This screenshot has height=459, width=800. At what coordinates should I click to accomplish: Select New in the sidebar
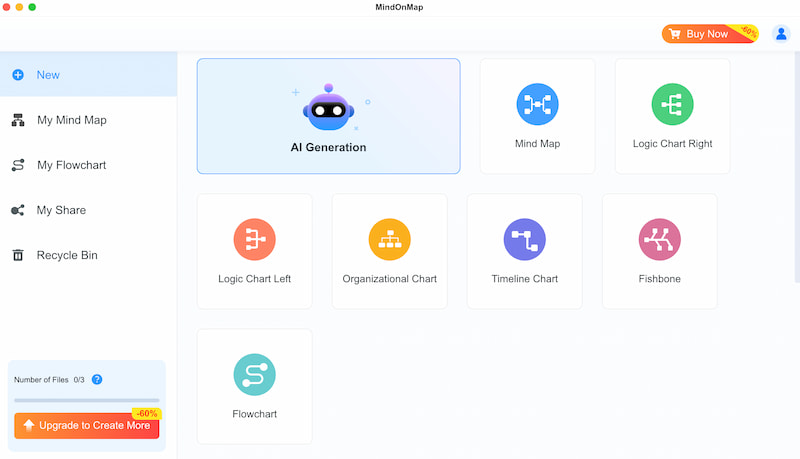click(48, 75)
